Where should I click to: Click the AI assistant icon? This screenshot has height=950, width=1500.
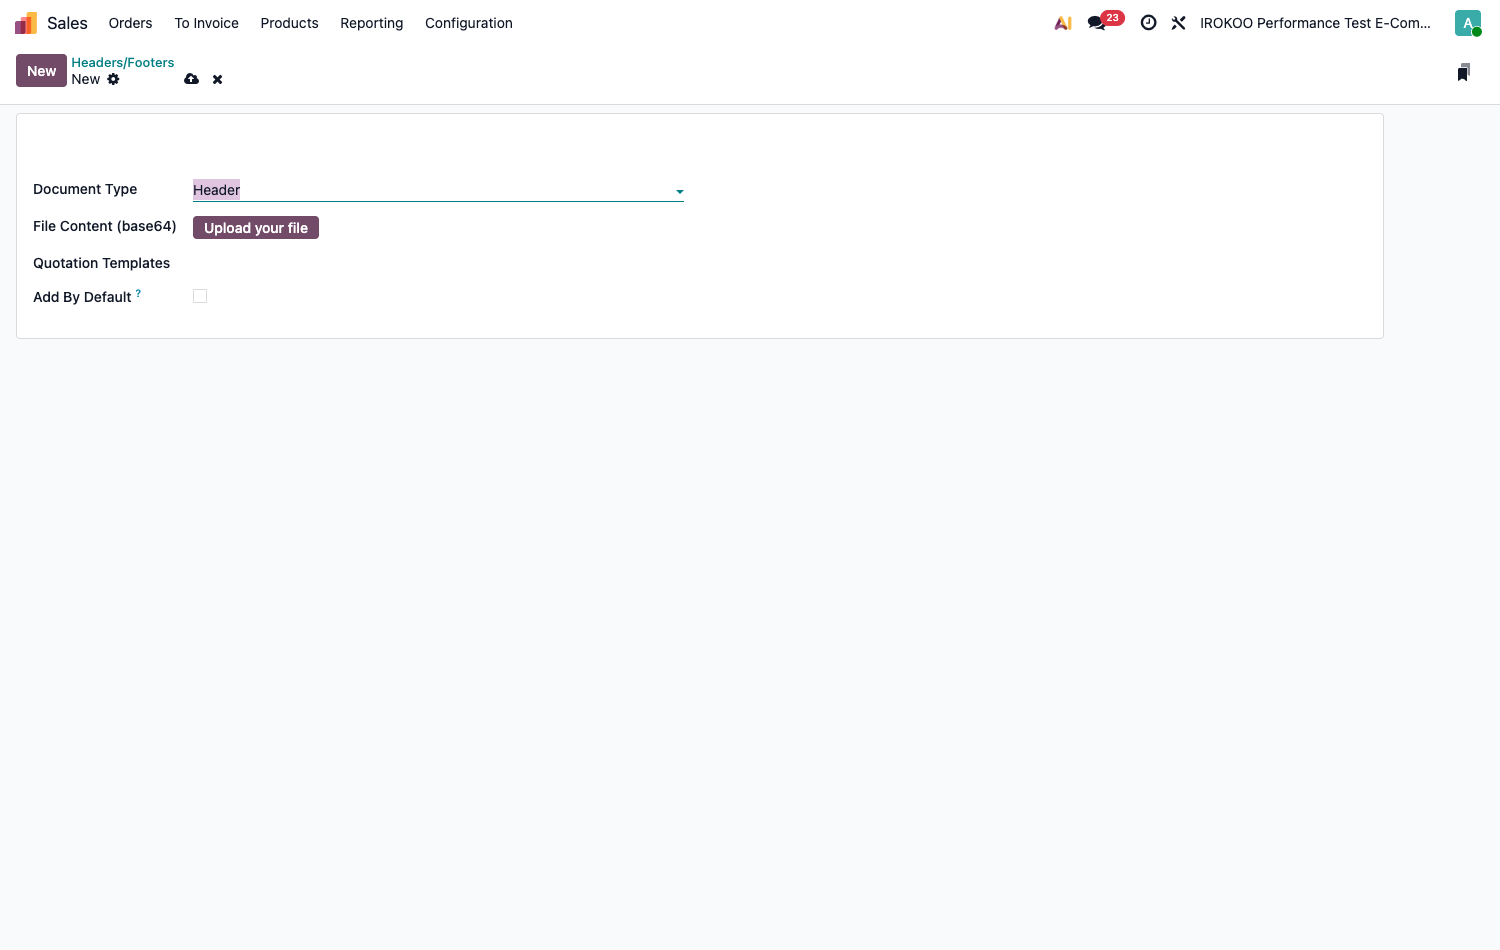pos(1063,23)
